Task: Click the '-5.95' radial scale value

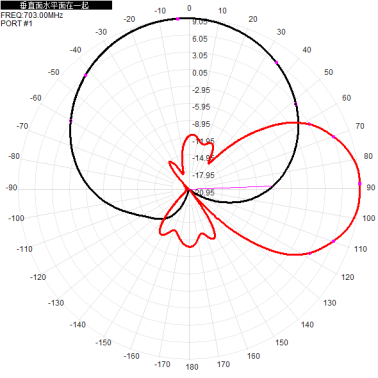Action: 201,107
